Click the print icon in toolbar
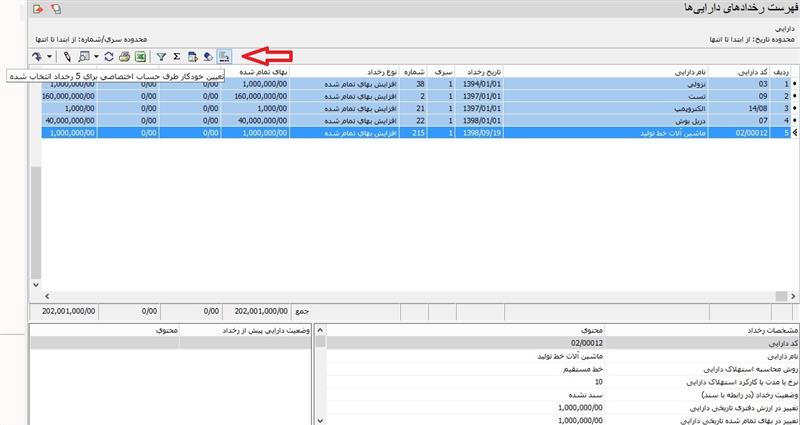The height and width of the screenshot is (425, 800). pos(124,57)
